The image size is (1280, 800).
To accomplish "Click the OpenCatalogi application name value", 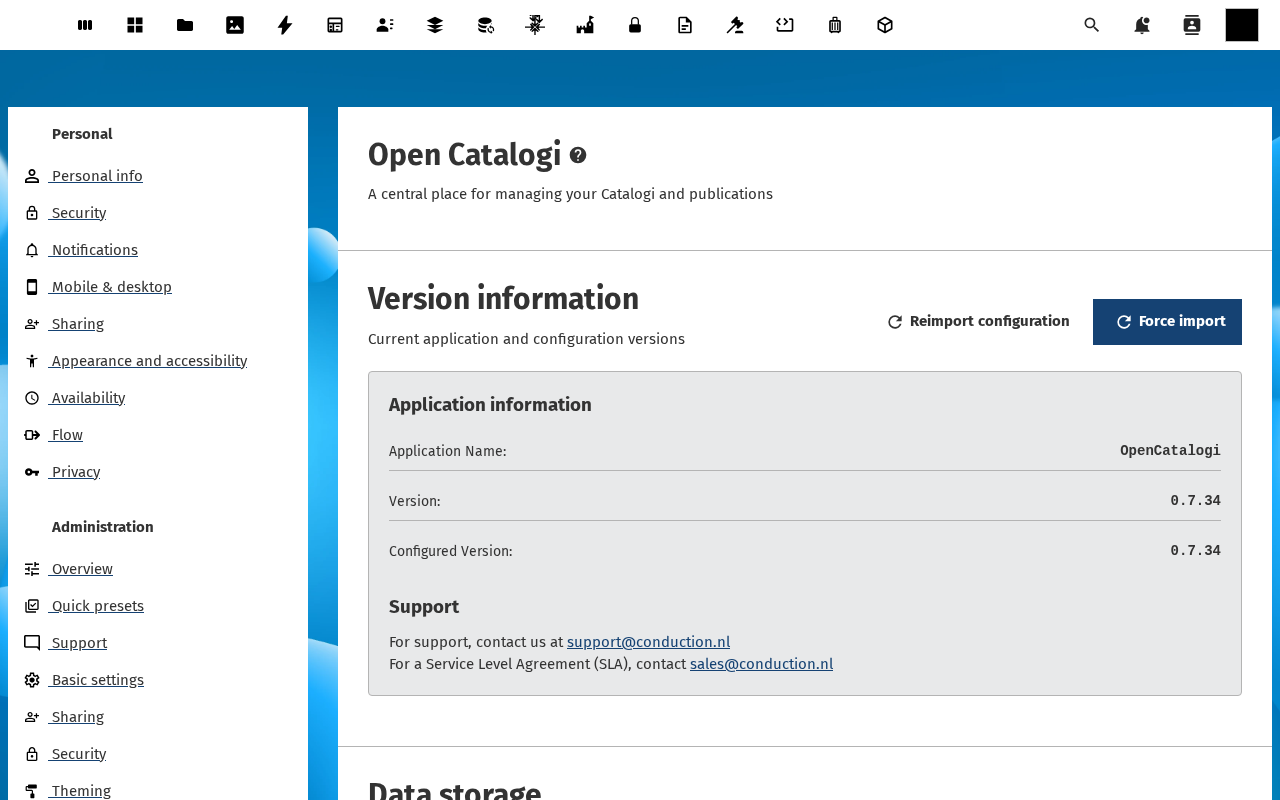I will coord(1170,451).
